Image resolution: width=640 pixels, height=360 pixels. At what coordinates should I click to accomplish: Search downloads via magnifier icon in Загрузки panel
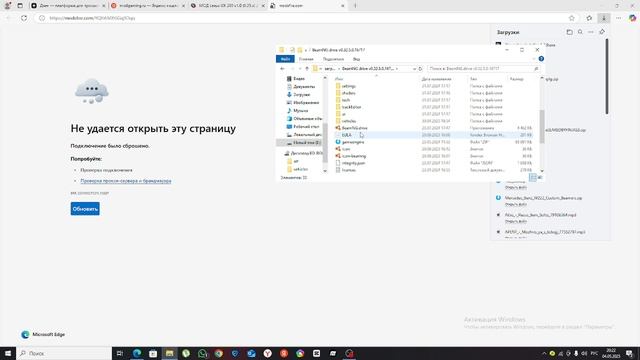point(580,32)
